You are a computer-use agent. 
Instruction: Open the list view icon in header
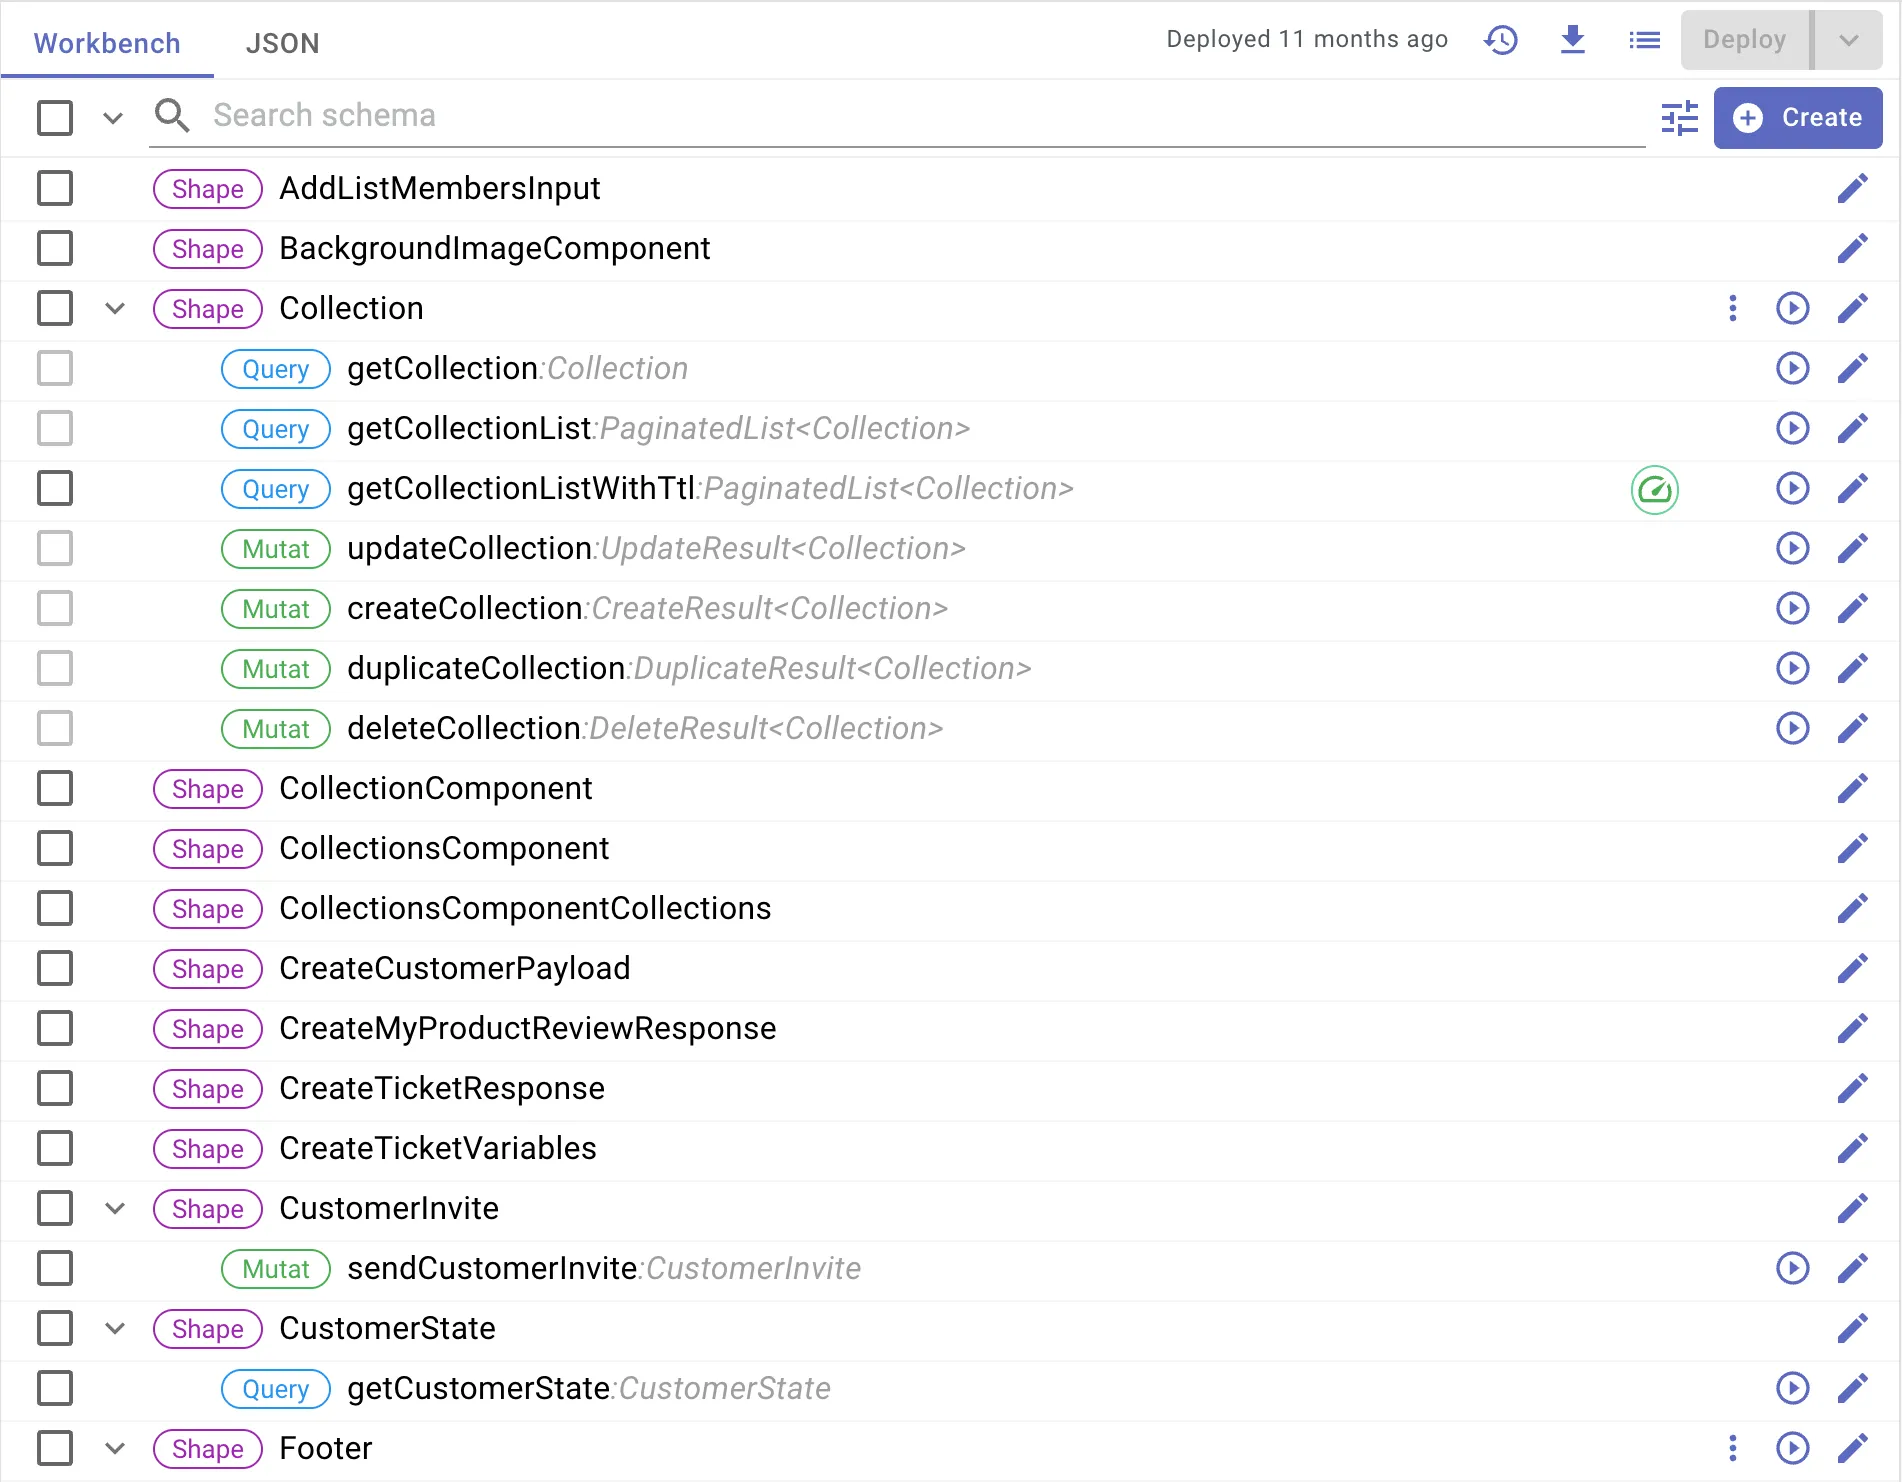point(1644,40)
